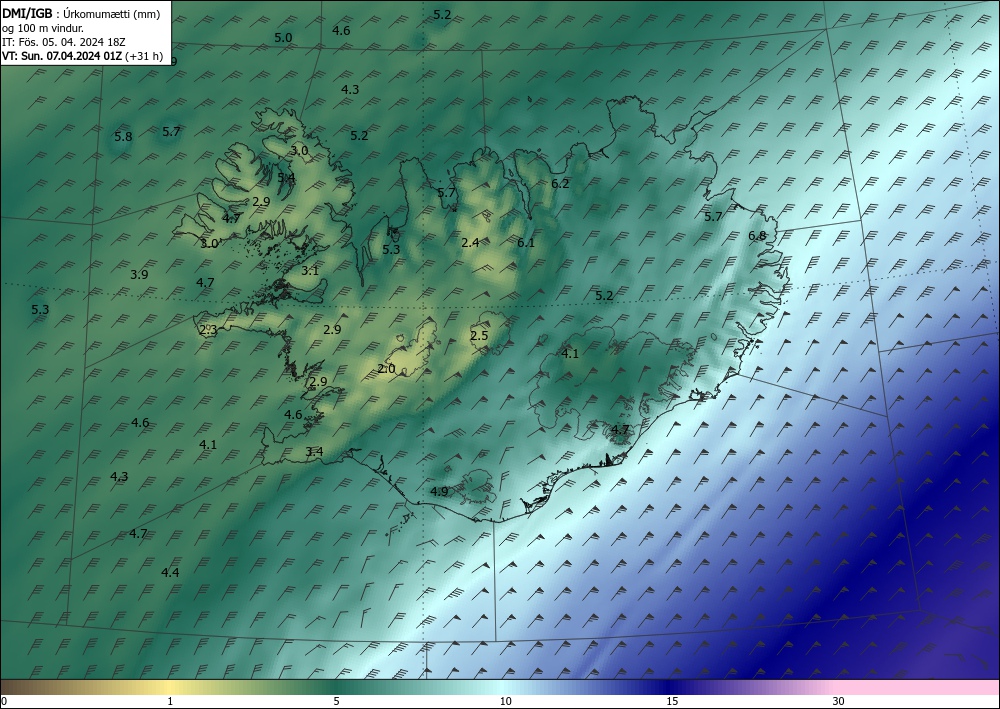Click the 1 tick label on the color scale
Viewport: 1000px width, 709px height.
[170, 701]
